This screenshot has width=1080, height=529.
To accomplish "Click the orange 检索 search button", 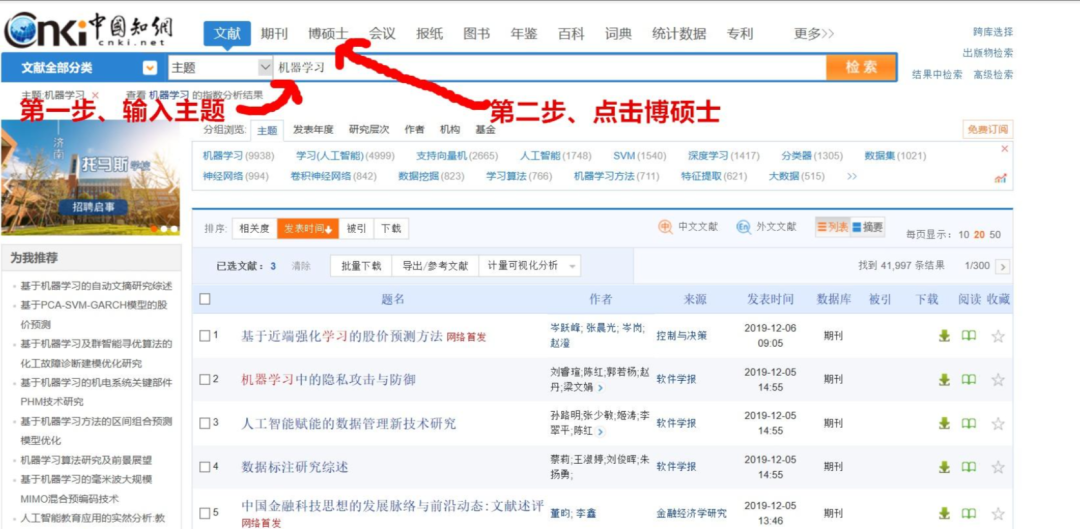I will [x=862, y=68].
